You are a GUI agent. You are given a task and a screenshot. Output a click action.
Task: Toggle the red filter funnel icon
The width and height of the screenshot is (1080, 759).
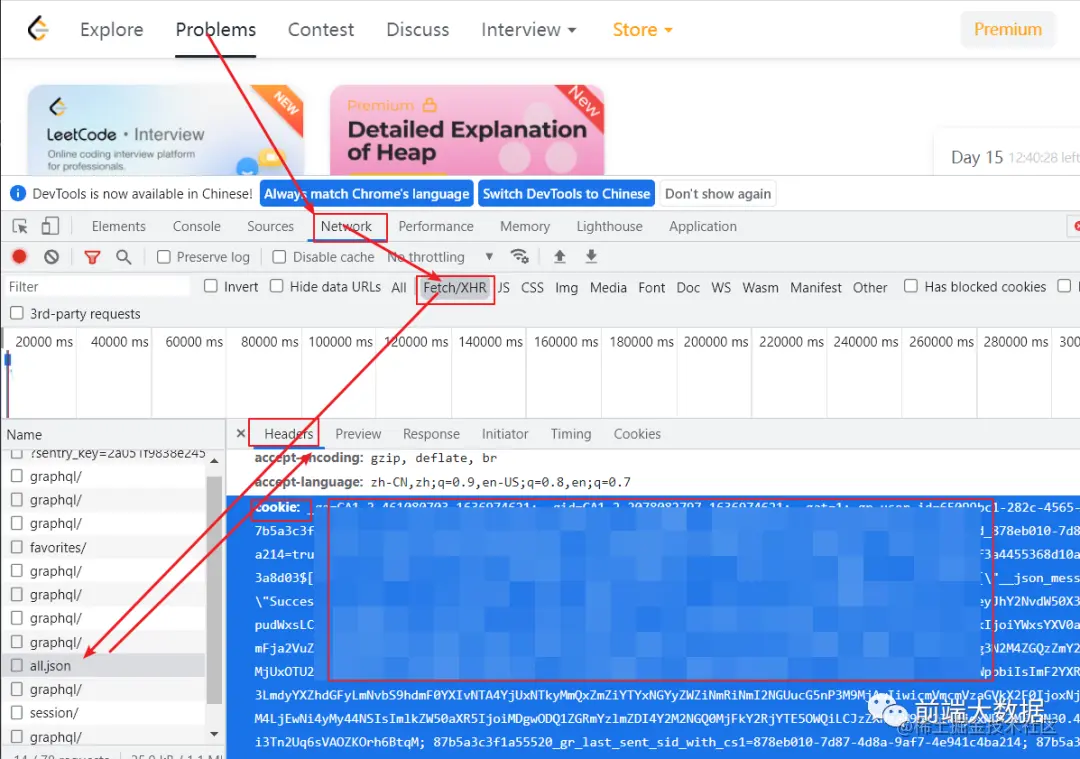click(x=92, y=257)
